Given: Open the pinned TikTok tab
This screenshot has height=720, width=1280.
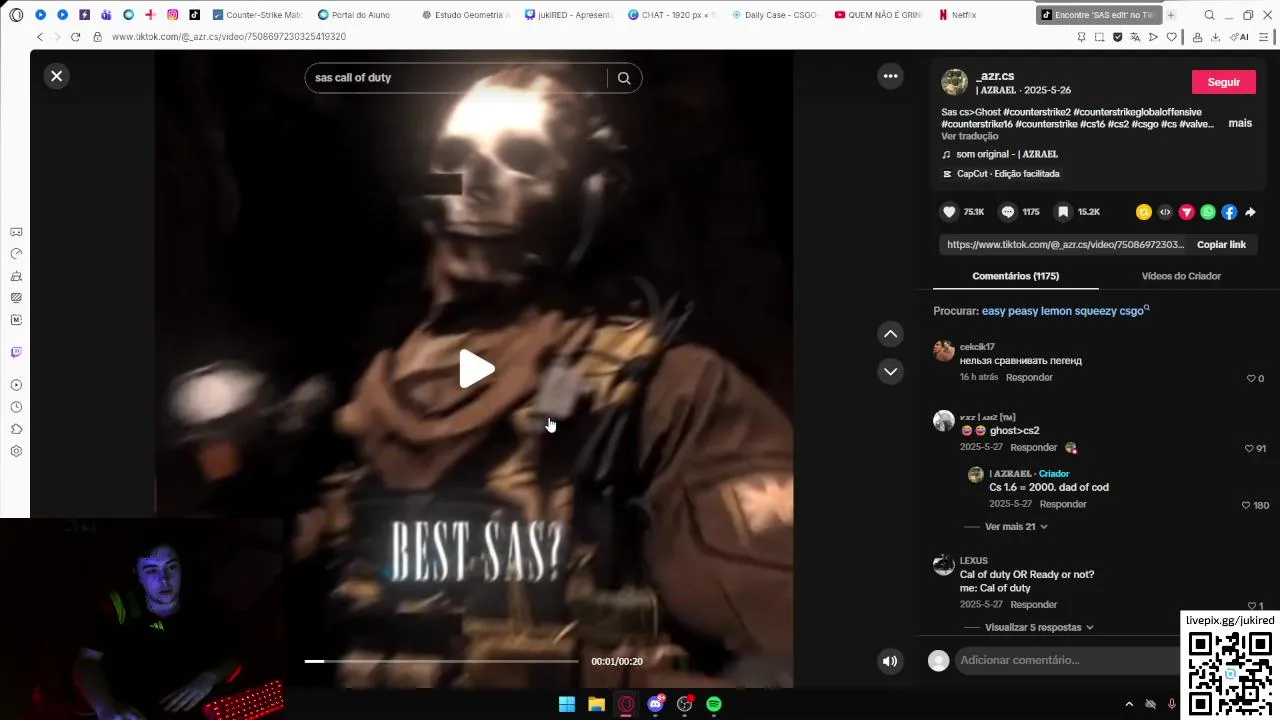Looking at the screenshot, I should 194,15.
